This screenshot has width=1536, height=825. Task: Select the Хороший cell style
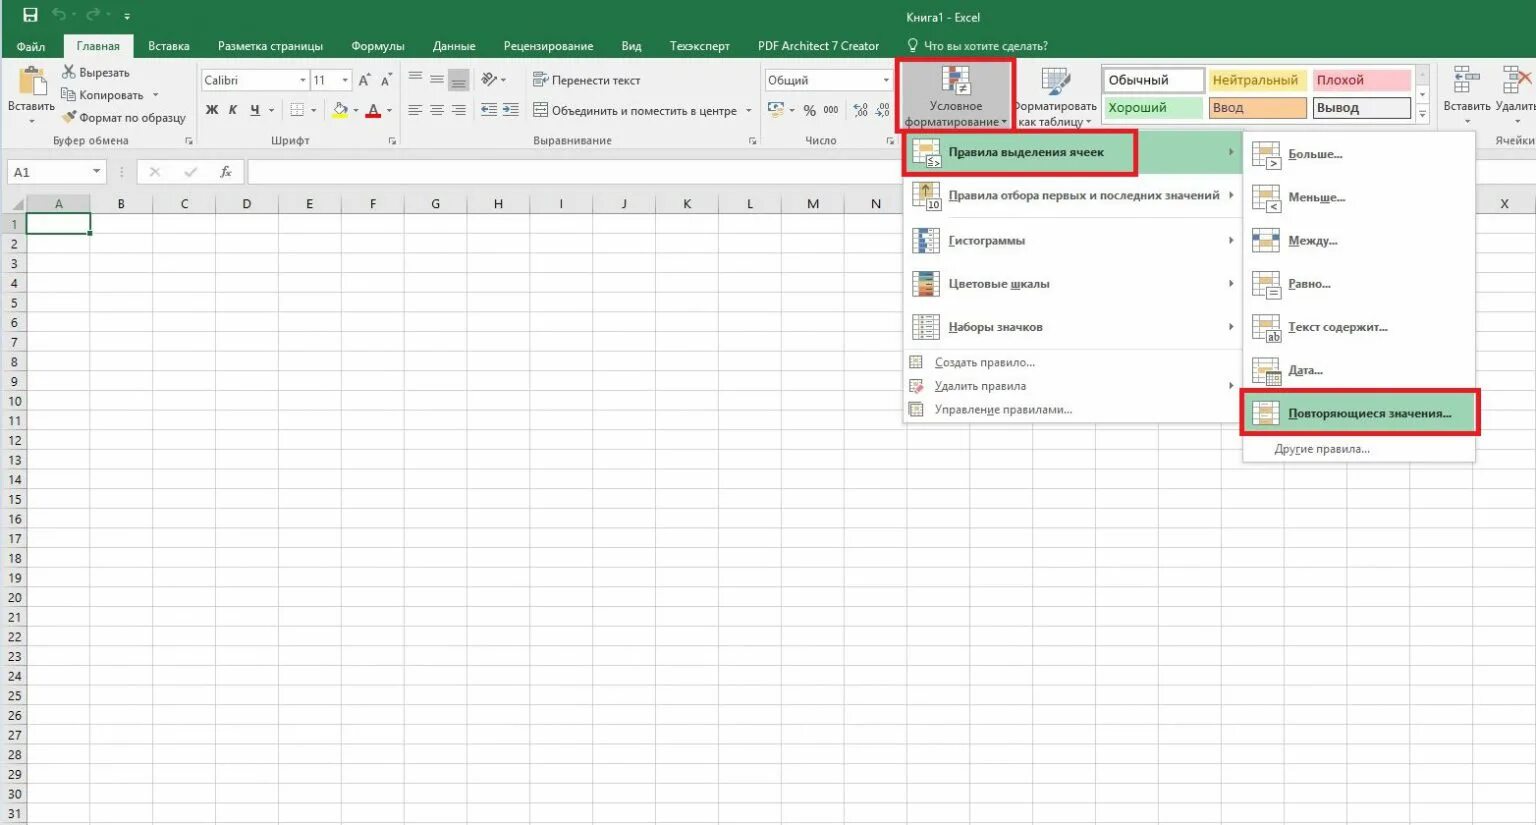click(1153, 108)
